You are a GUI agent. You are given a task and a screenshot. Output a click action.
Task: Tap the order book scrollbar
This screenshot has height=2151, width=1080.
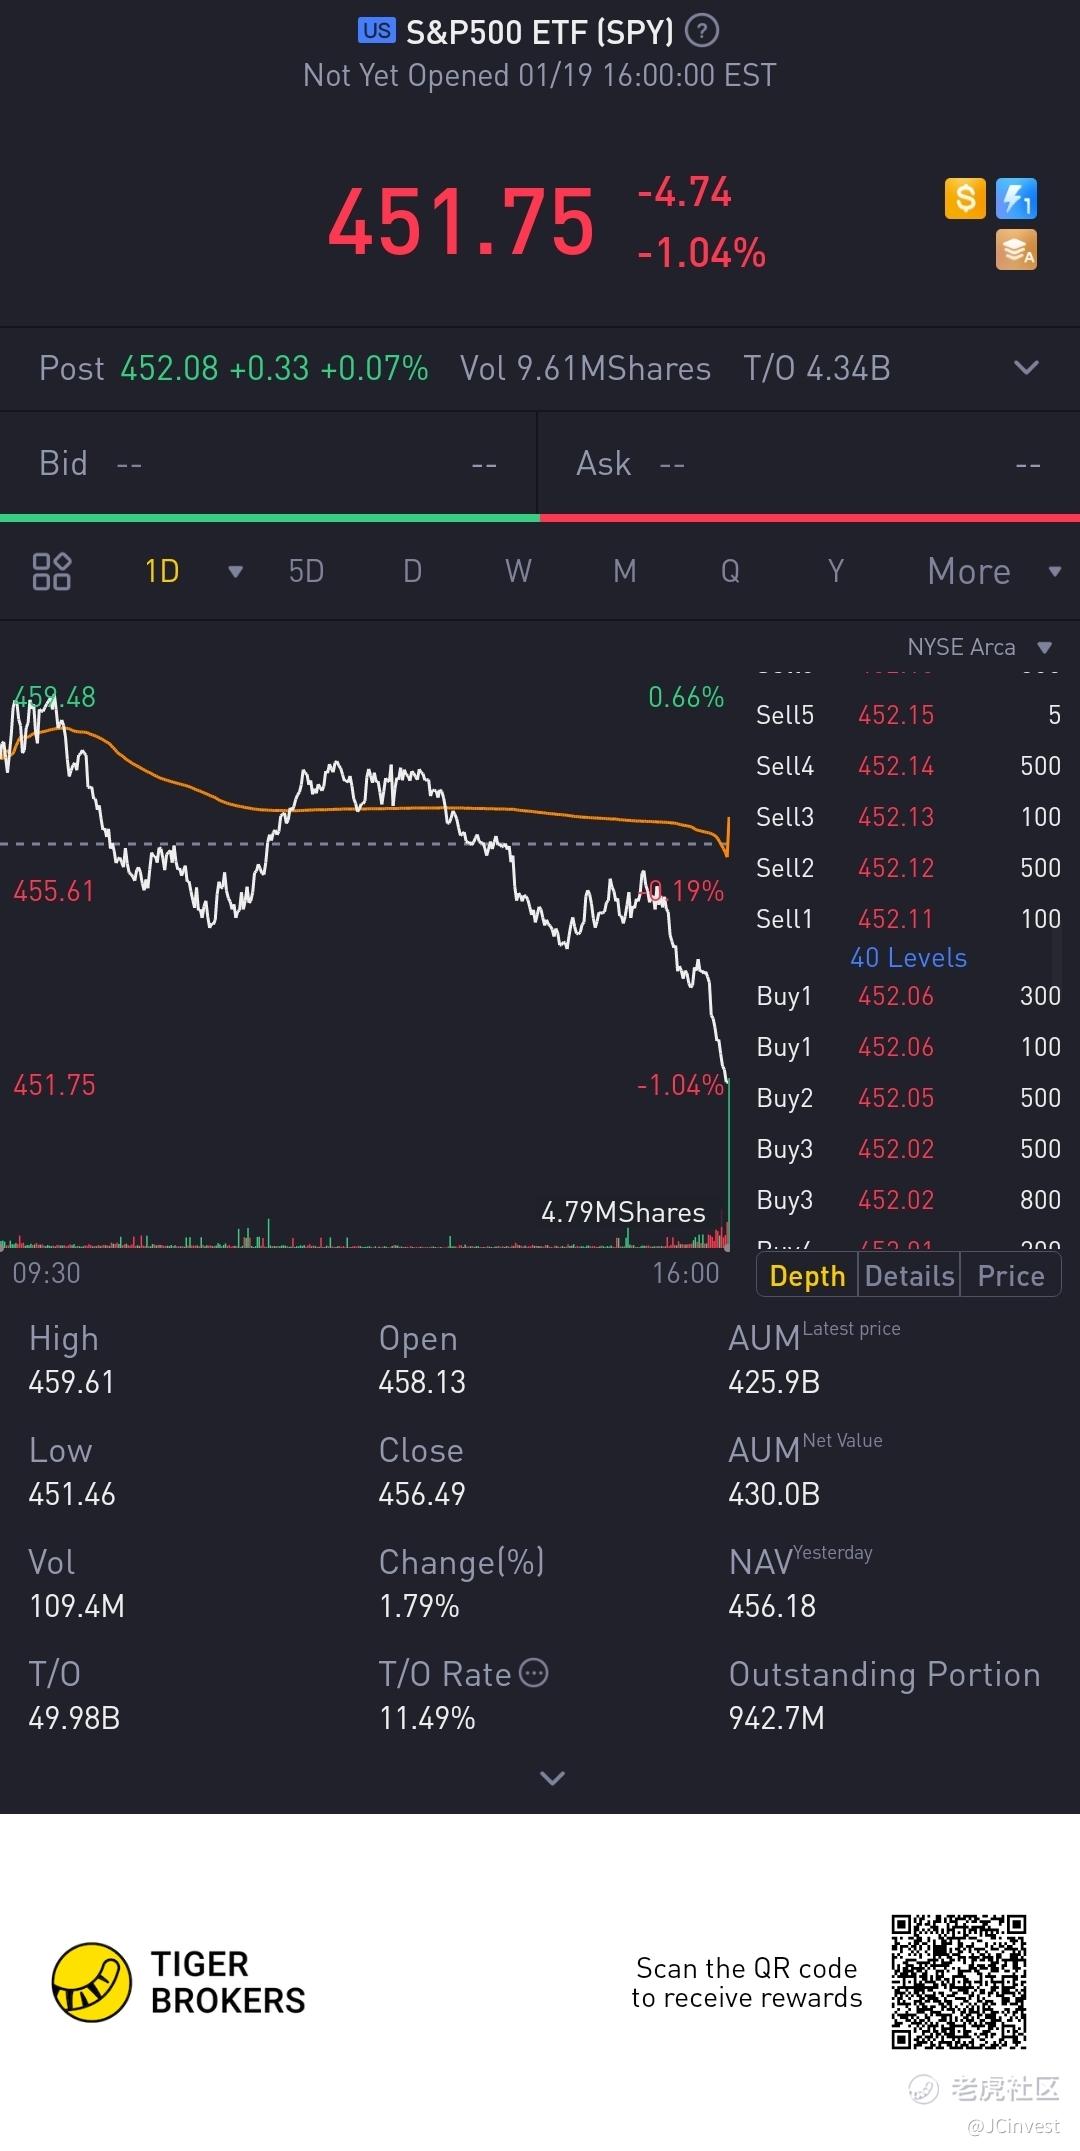coord(1057,955)
